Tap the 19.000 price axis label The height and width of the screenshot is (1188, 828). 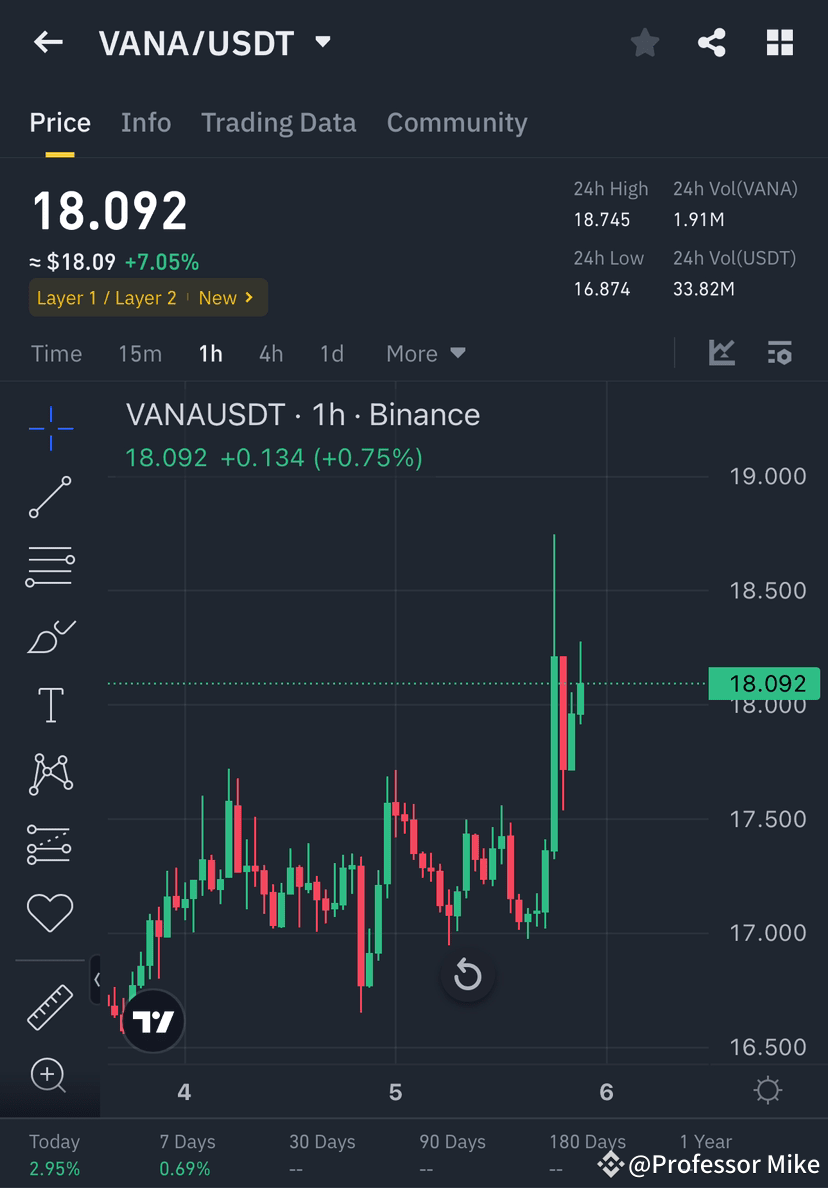click(767, 477)
